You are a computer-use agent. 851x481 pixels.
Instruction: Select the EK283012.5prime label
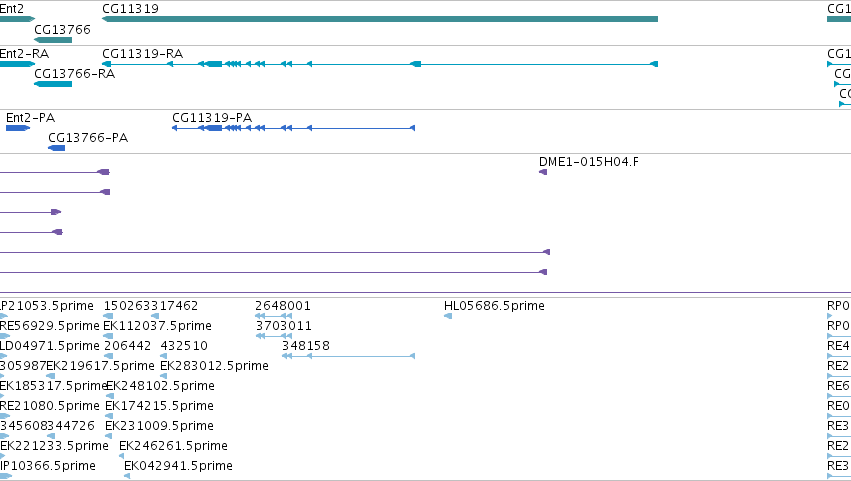point(214,366)
